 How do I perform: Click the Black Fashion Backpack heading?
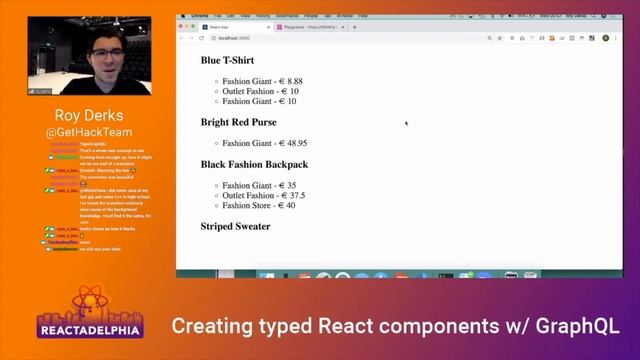(254, 164)
